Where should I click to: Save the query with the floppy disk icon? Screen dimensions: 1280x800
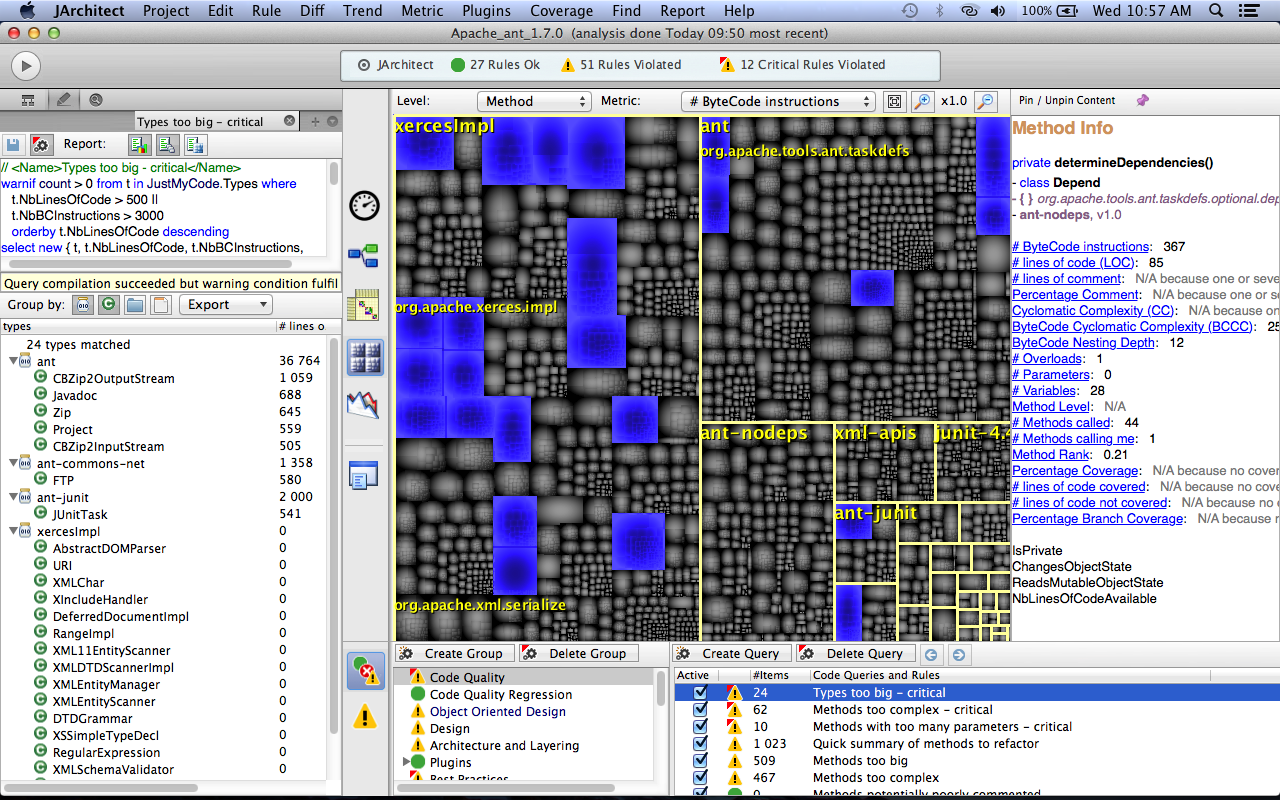(x=14, y=144)
